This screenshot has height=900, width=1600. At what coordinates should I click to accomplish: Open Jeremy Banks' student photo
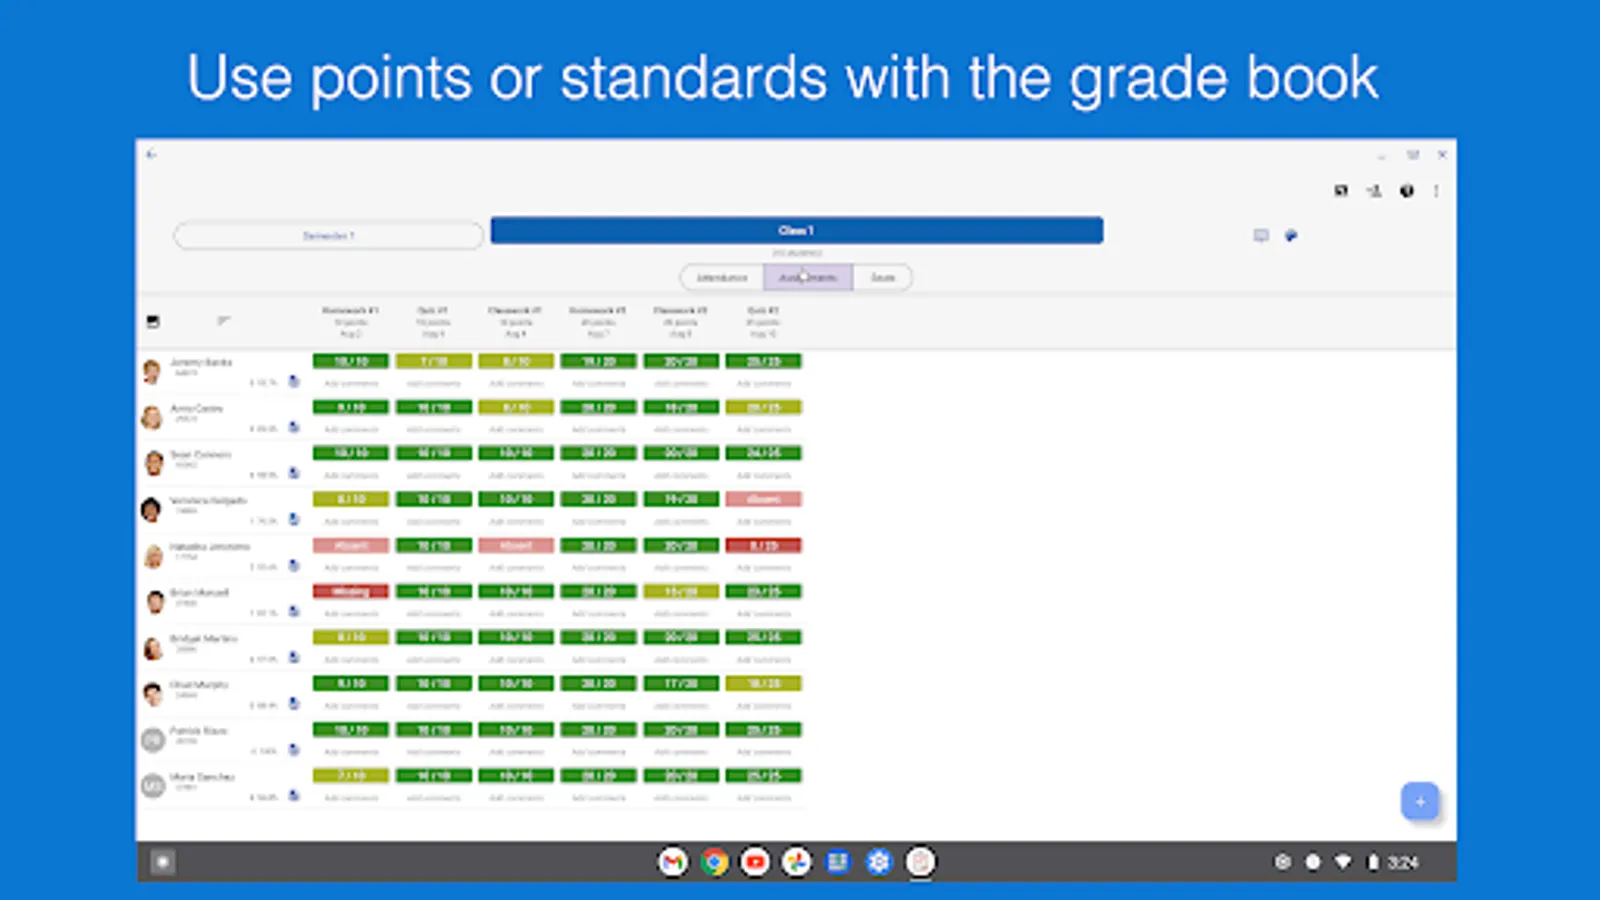pos(152,372)
